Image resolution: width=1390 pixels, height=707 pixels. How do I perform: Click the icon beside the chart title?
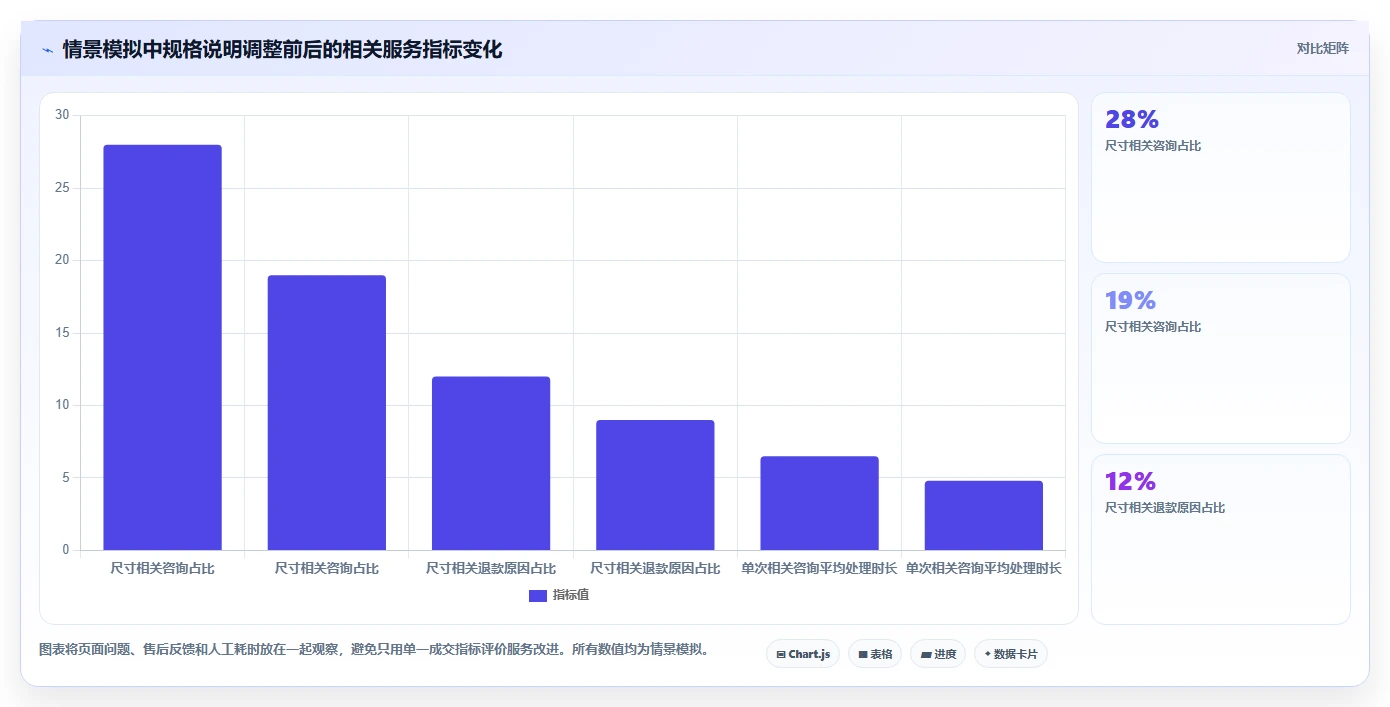47,50
